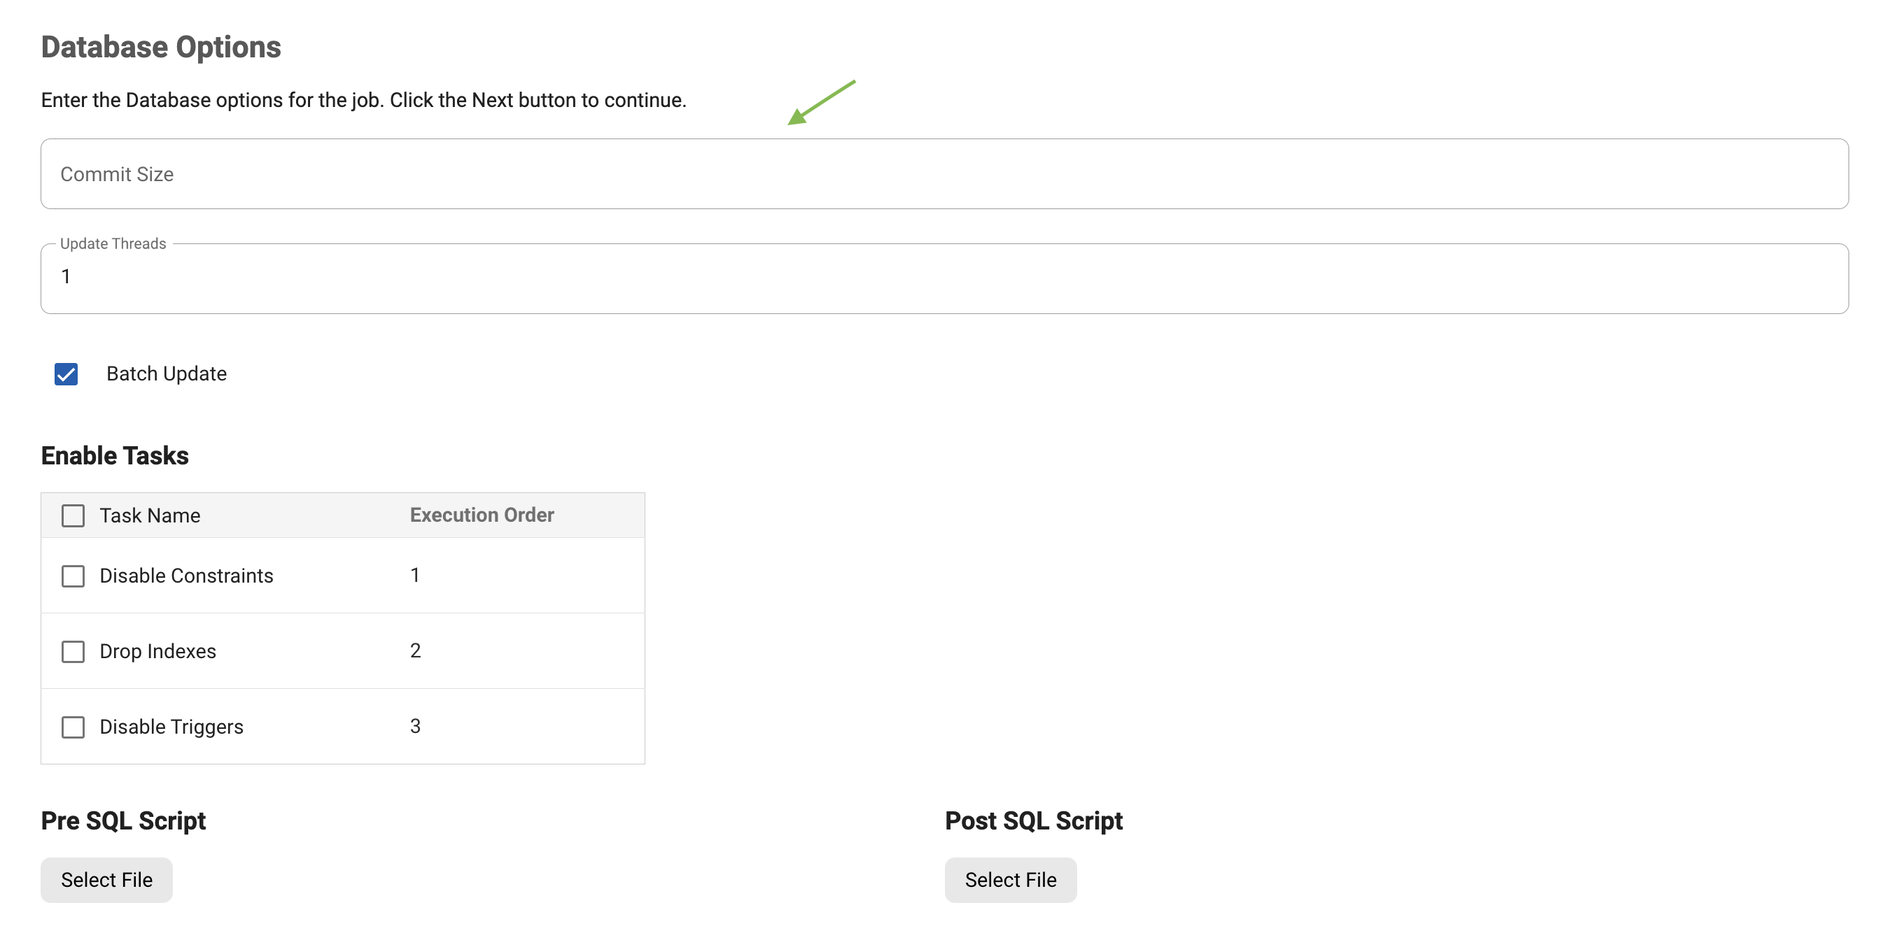This screenshot has height=947, width=1887.
Task: Select the Execution Order column header
Action: (x=481, y=515)
